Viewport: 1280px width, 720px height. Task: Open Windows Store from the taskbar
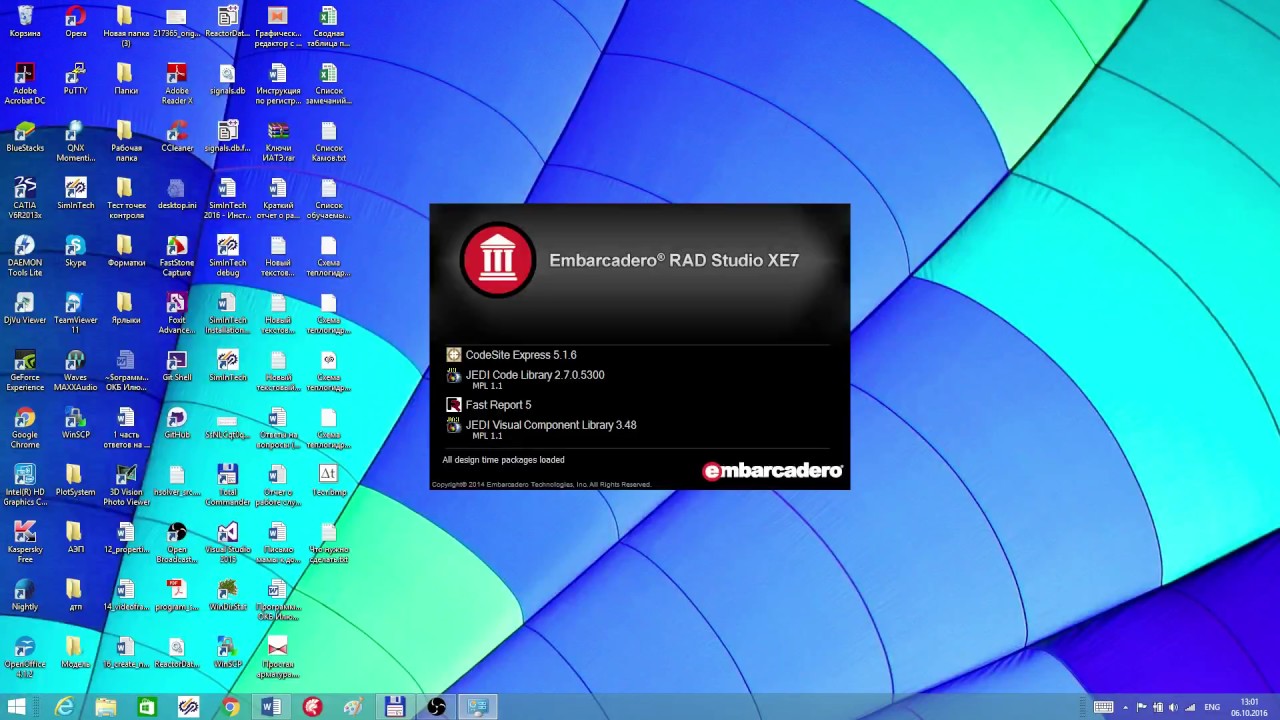pos(147,707)
